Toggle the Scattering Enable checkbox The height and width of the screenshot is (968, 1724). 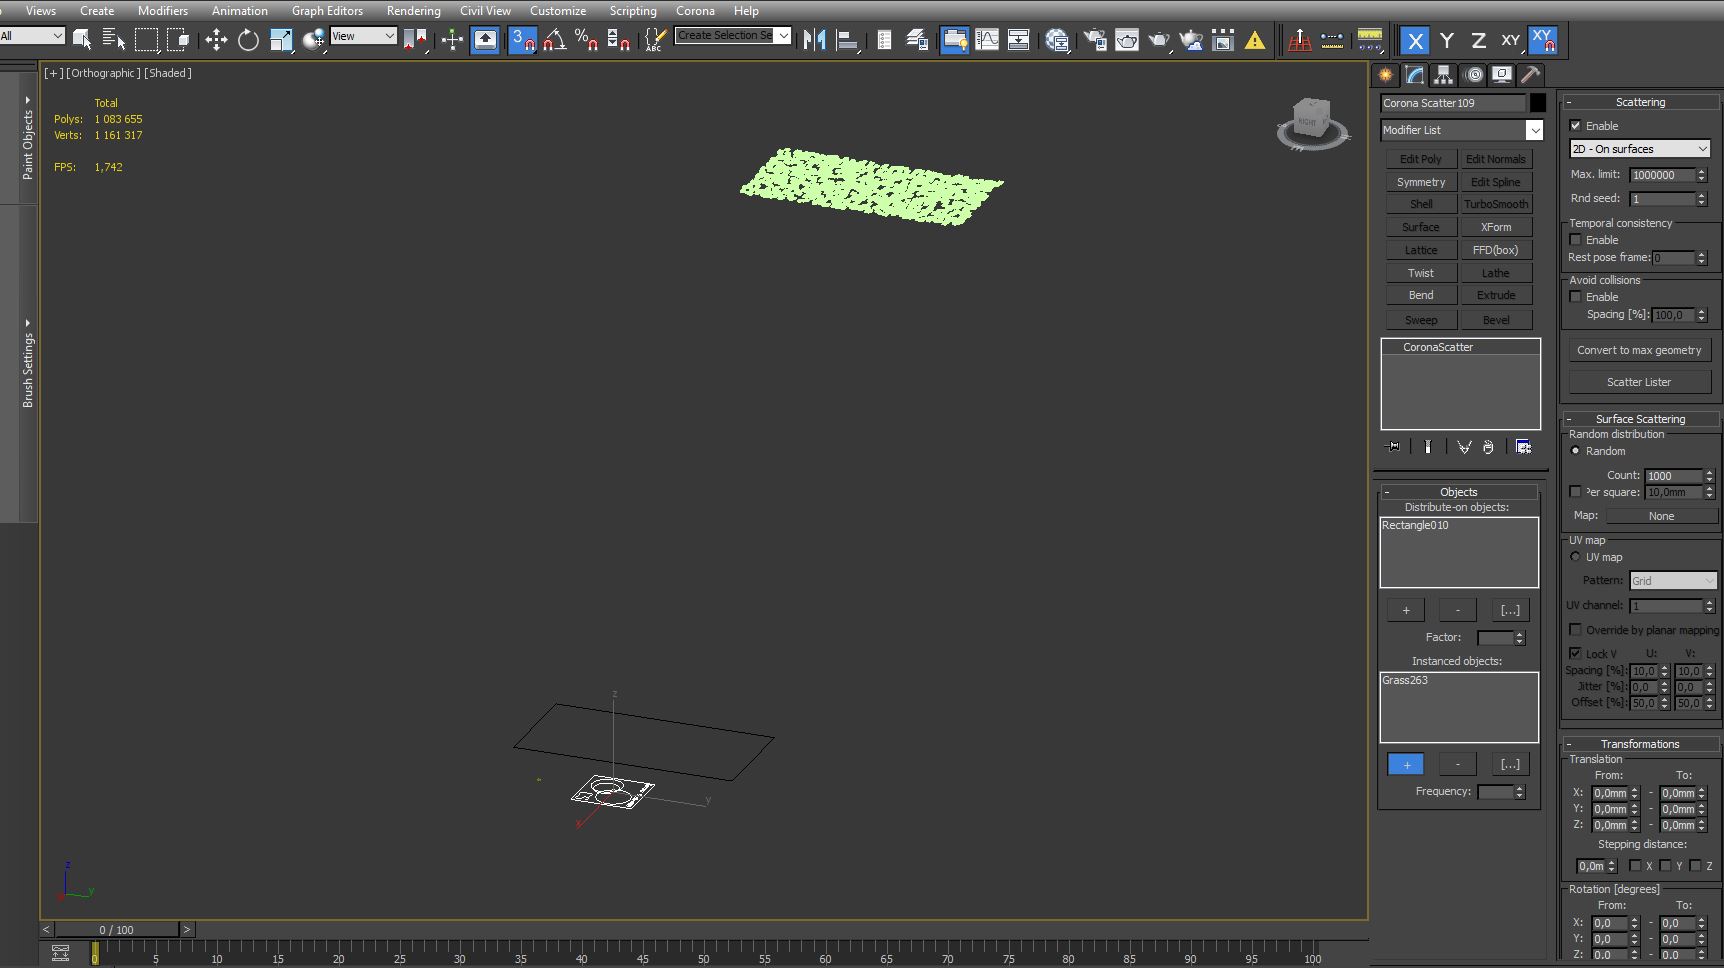[x=1576, y=126]
